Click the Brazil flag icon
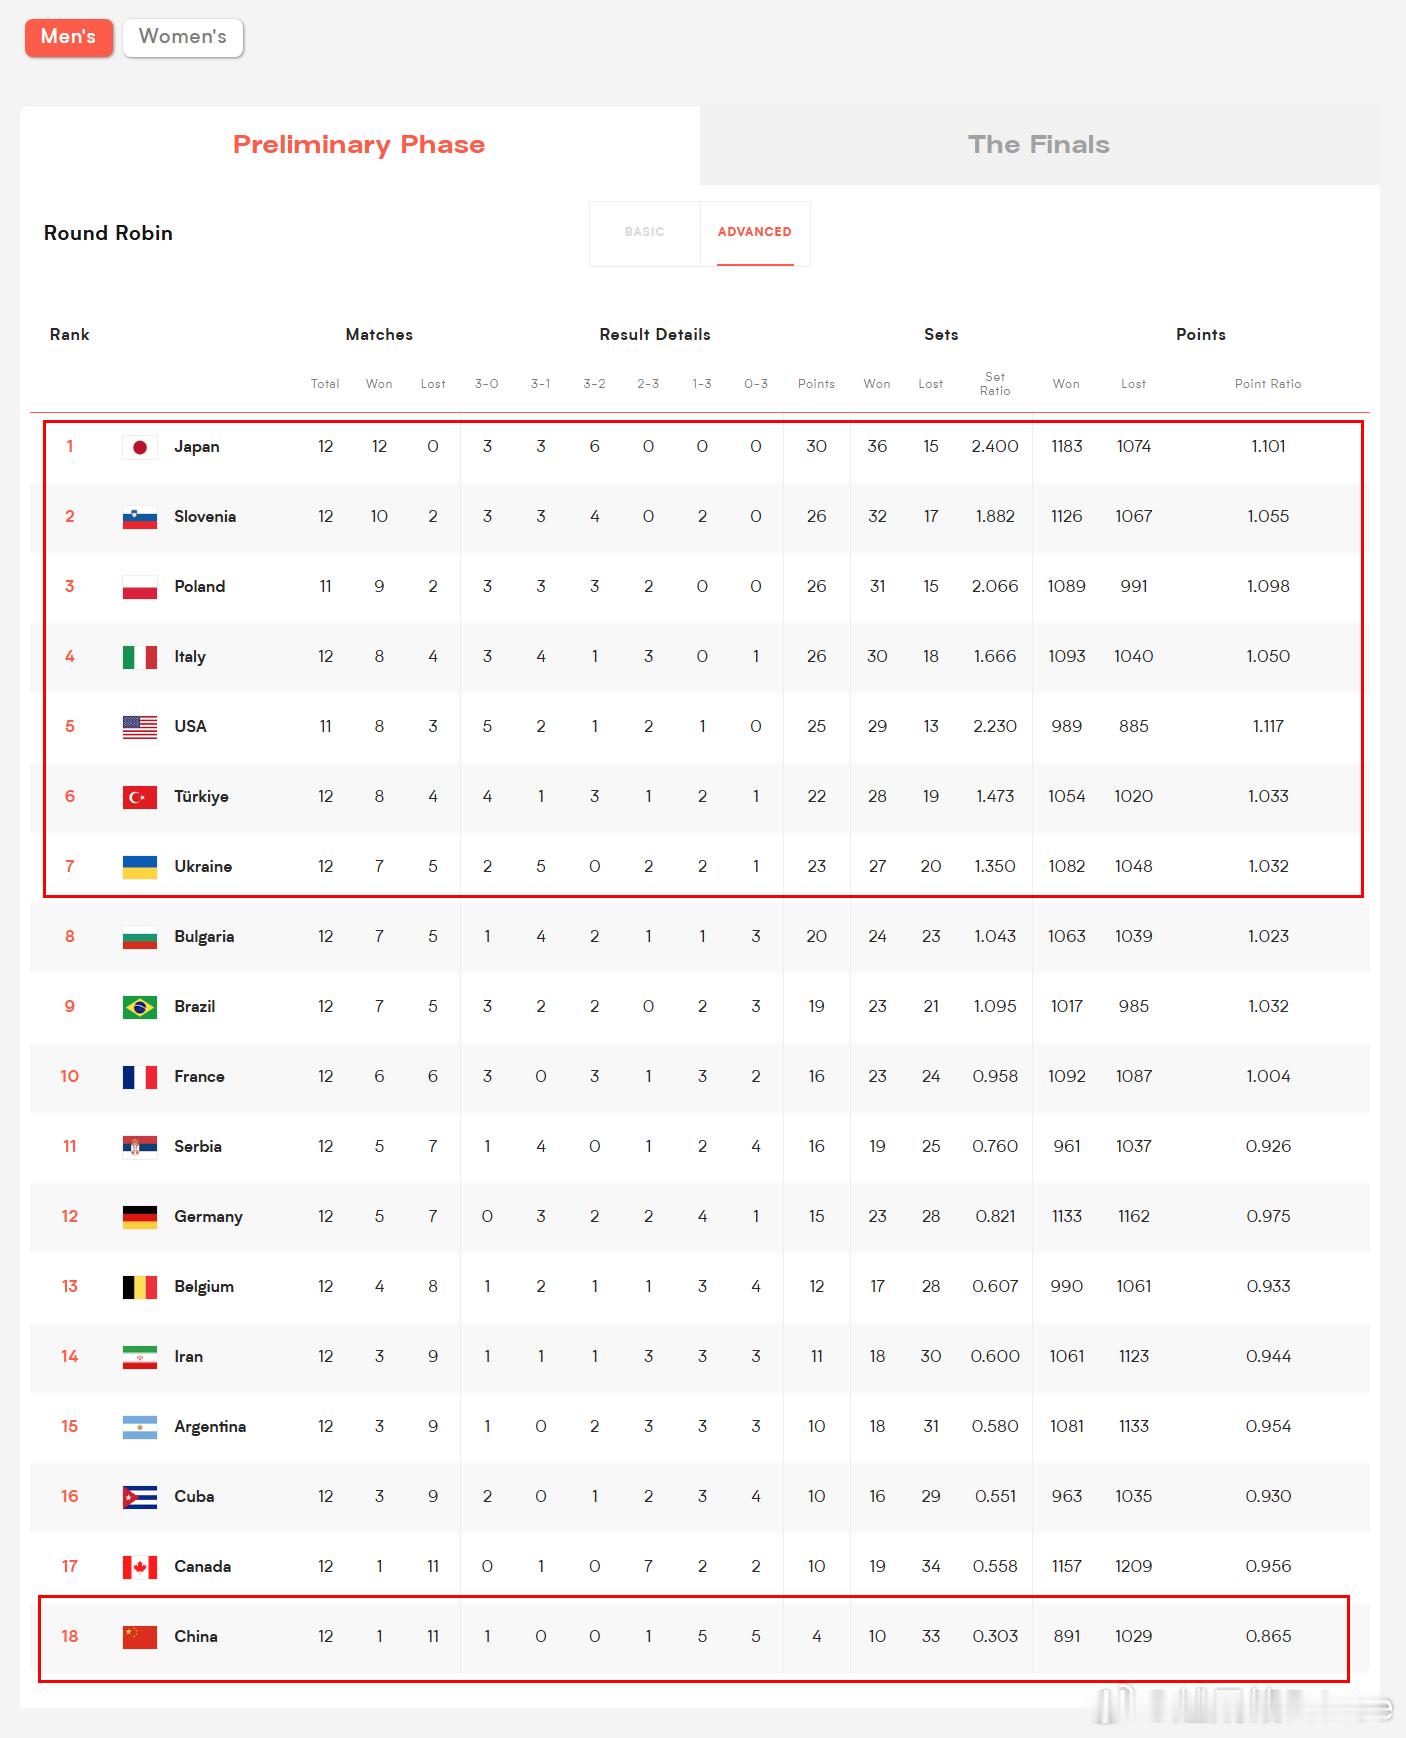The width and height of the screenshot is (1406, 1738). click(140, 1007)
